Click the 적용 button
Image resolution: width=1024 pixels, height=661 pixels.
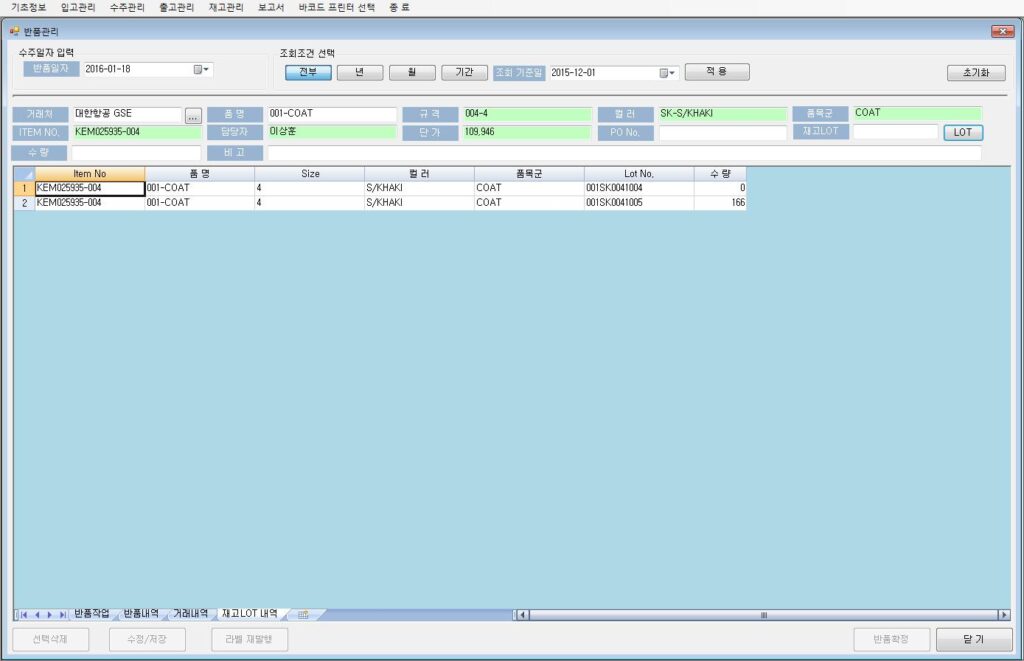(717, 72)
